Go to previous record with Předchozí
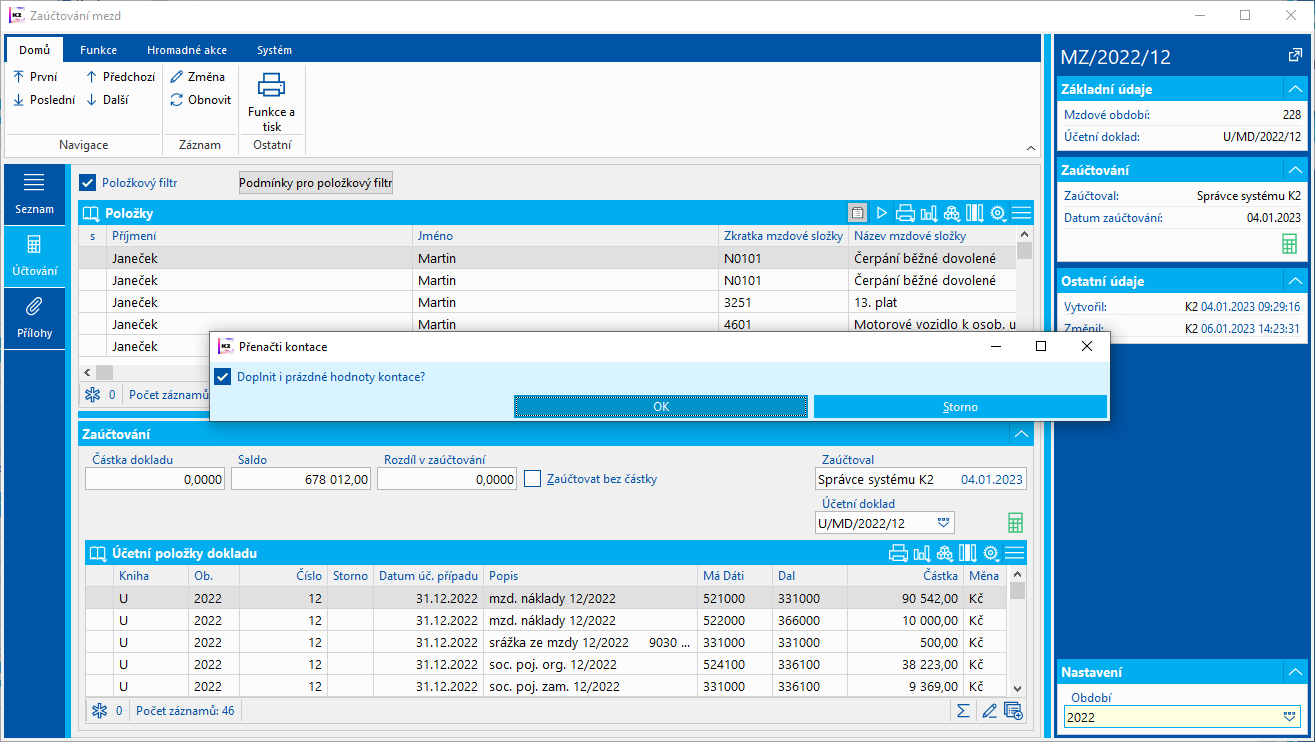1315x742 pixels. 120,76
